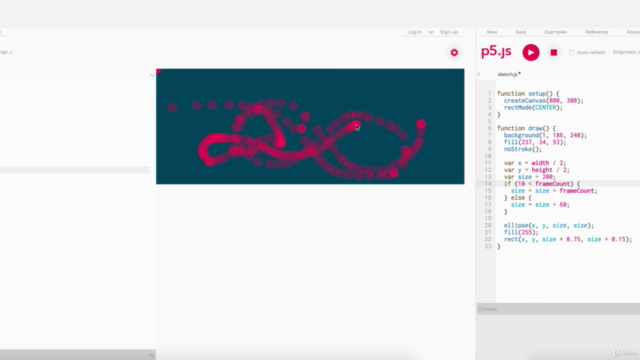Run the sketch with the play button
The width and height of the screenshot is (640, 360).
tap(531, 52)
